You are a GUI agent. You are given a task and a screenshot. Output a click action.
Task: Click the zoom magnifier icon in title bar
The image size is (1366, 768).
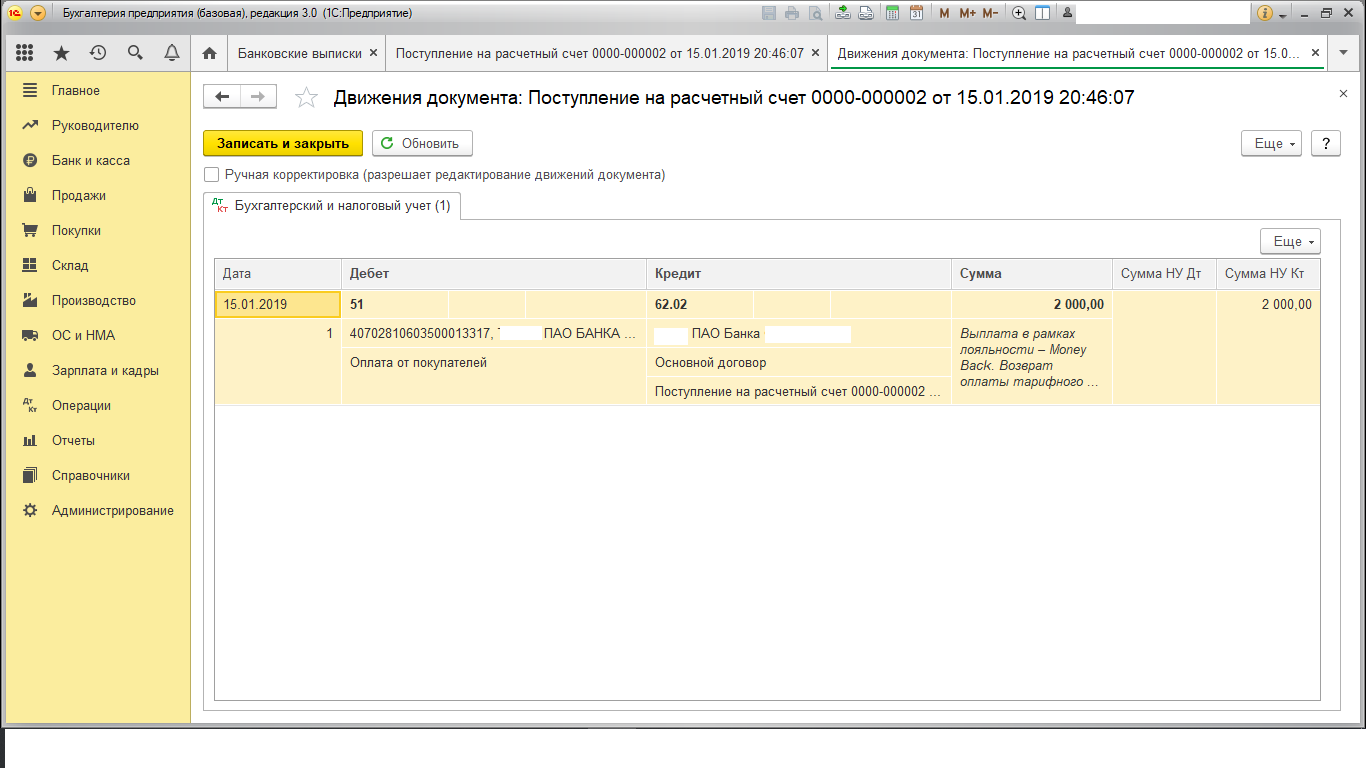(x=1019, y=13)
